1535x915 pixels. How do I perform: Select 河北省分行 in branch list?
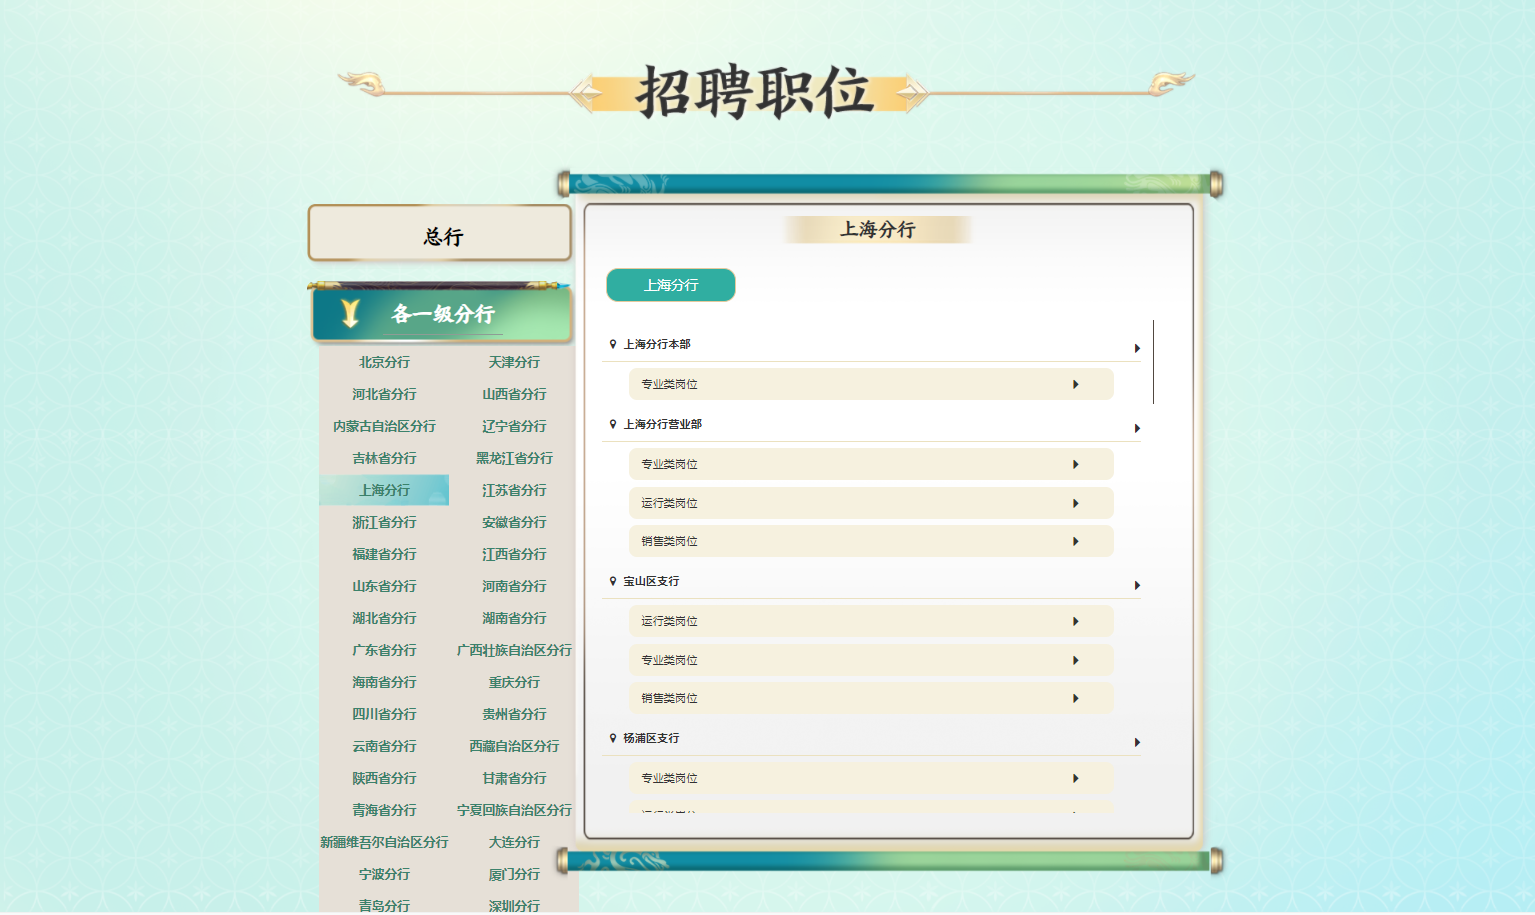[384, 394]
